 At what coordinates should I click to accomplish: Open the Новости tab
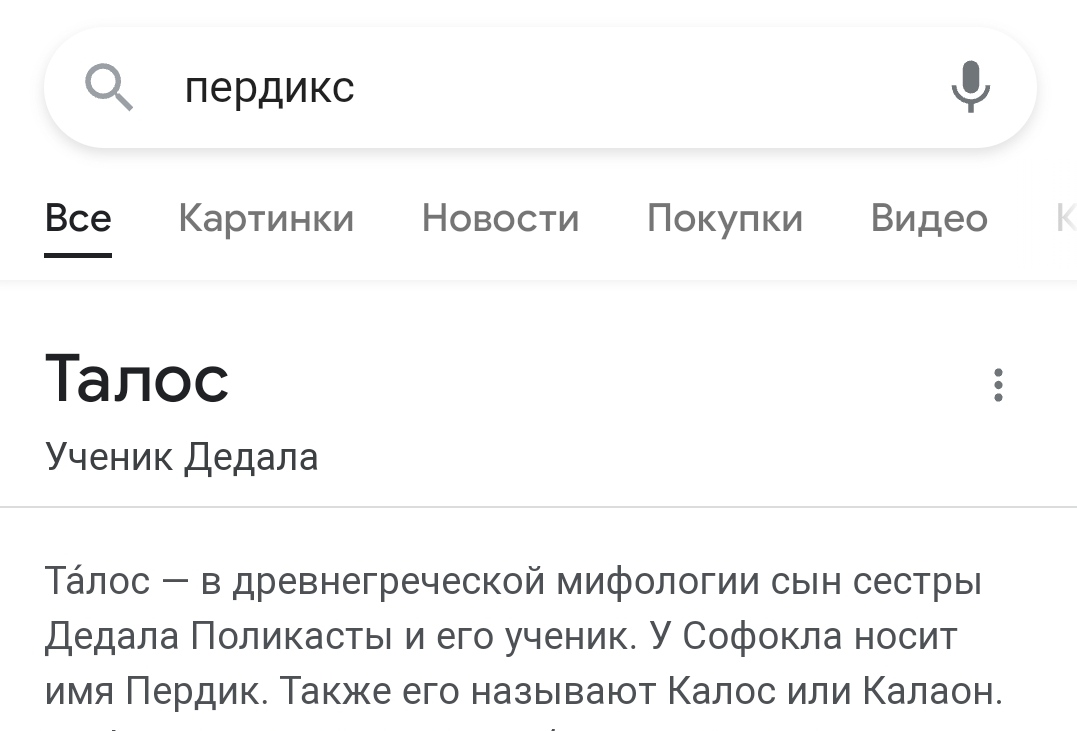(500, 218)
